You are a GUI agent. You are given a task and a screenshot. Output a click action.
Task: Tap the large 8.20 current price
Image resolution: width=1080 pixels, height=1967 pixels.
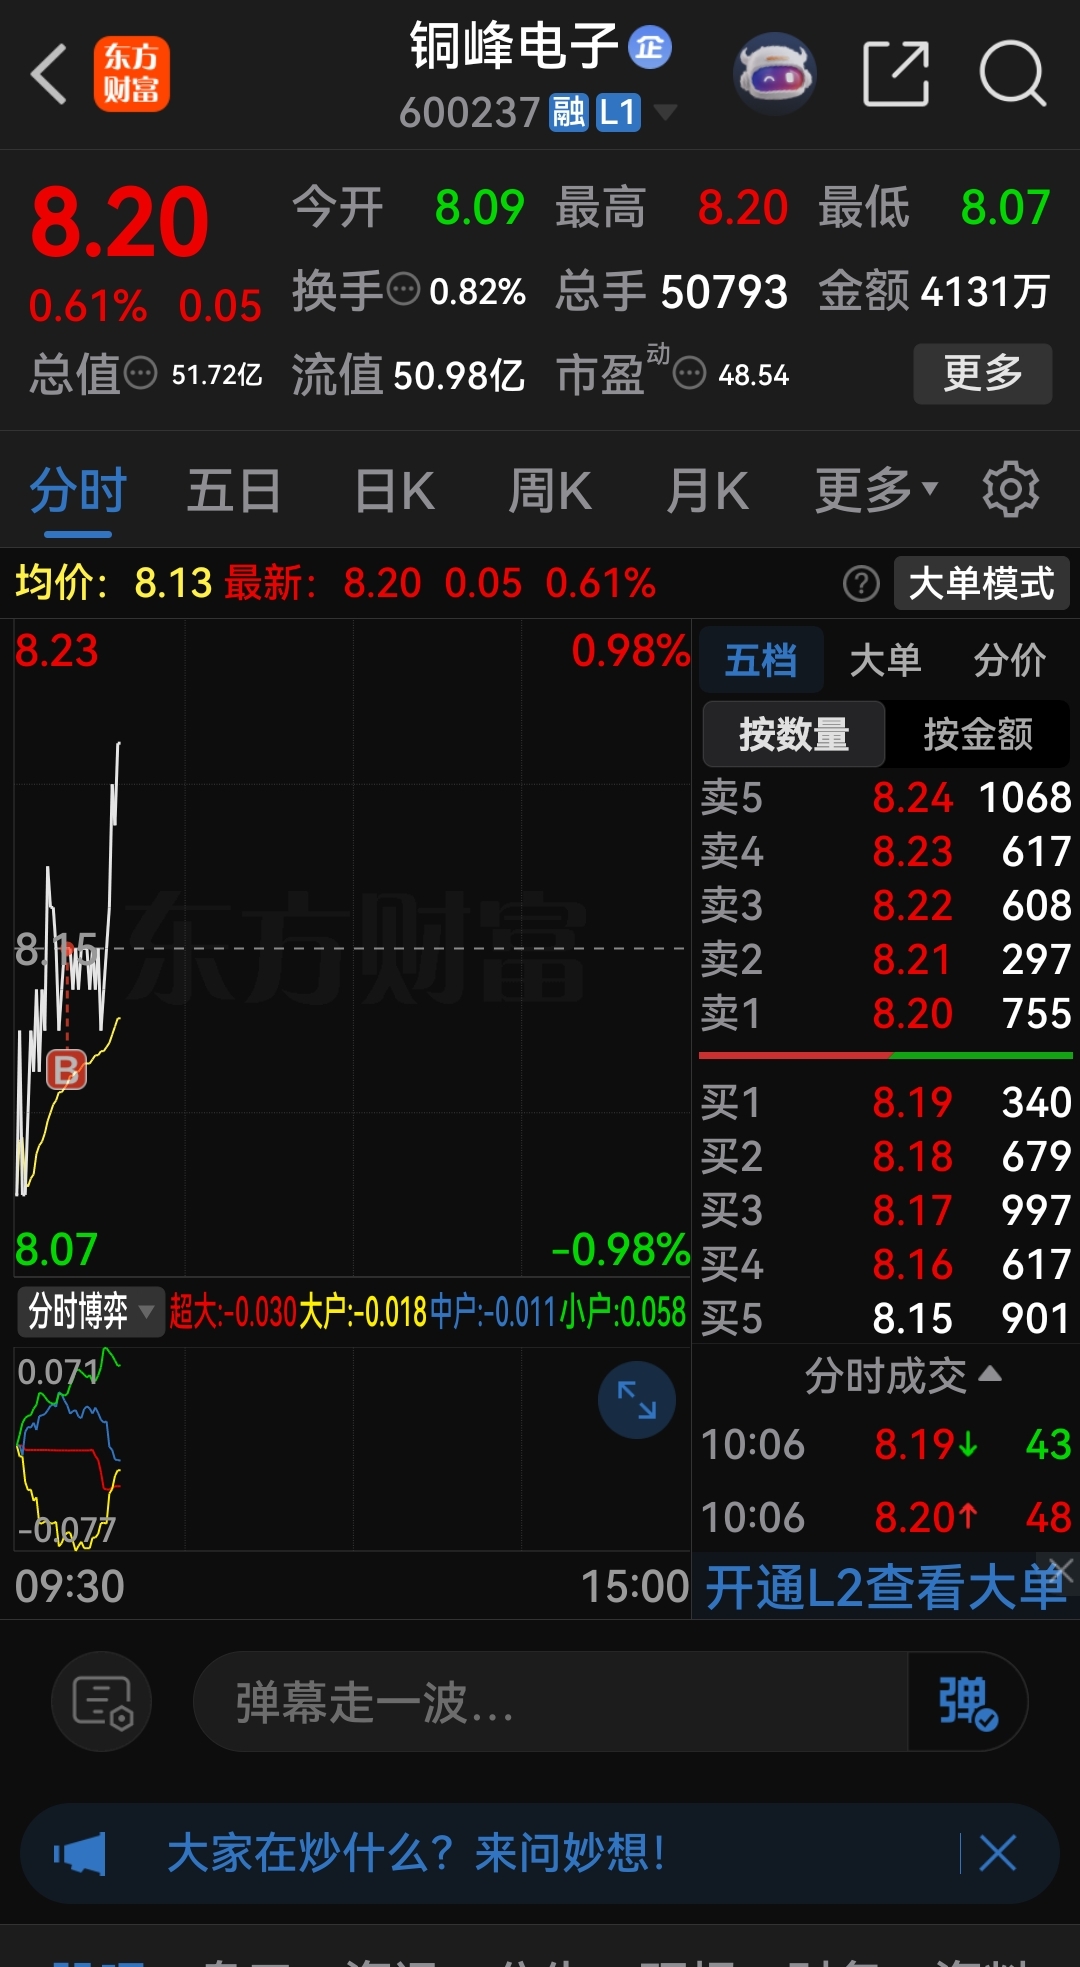pos(120,222)
